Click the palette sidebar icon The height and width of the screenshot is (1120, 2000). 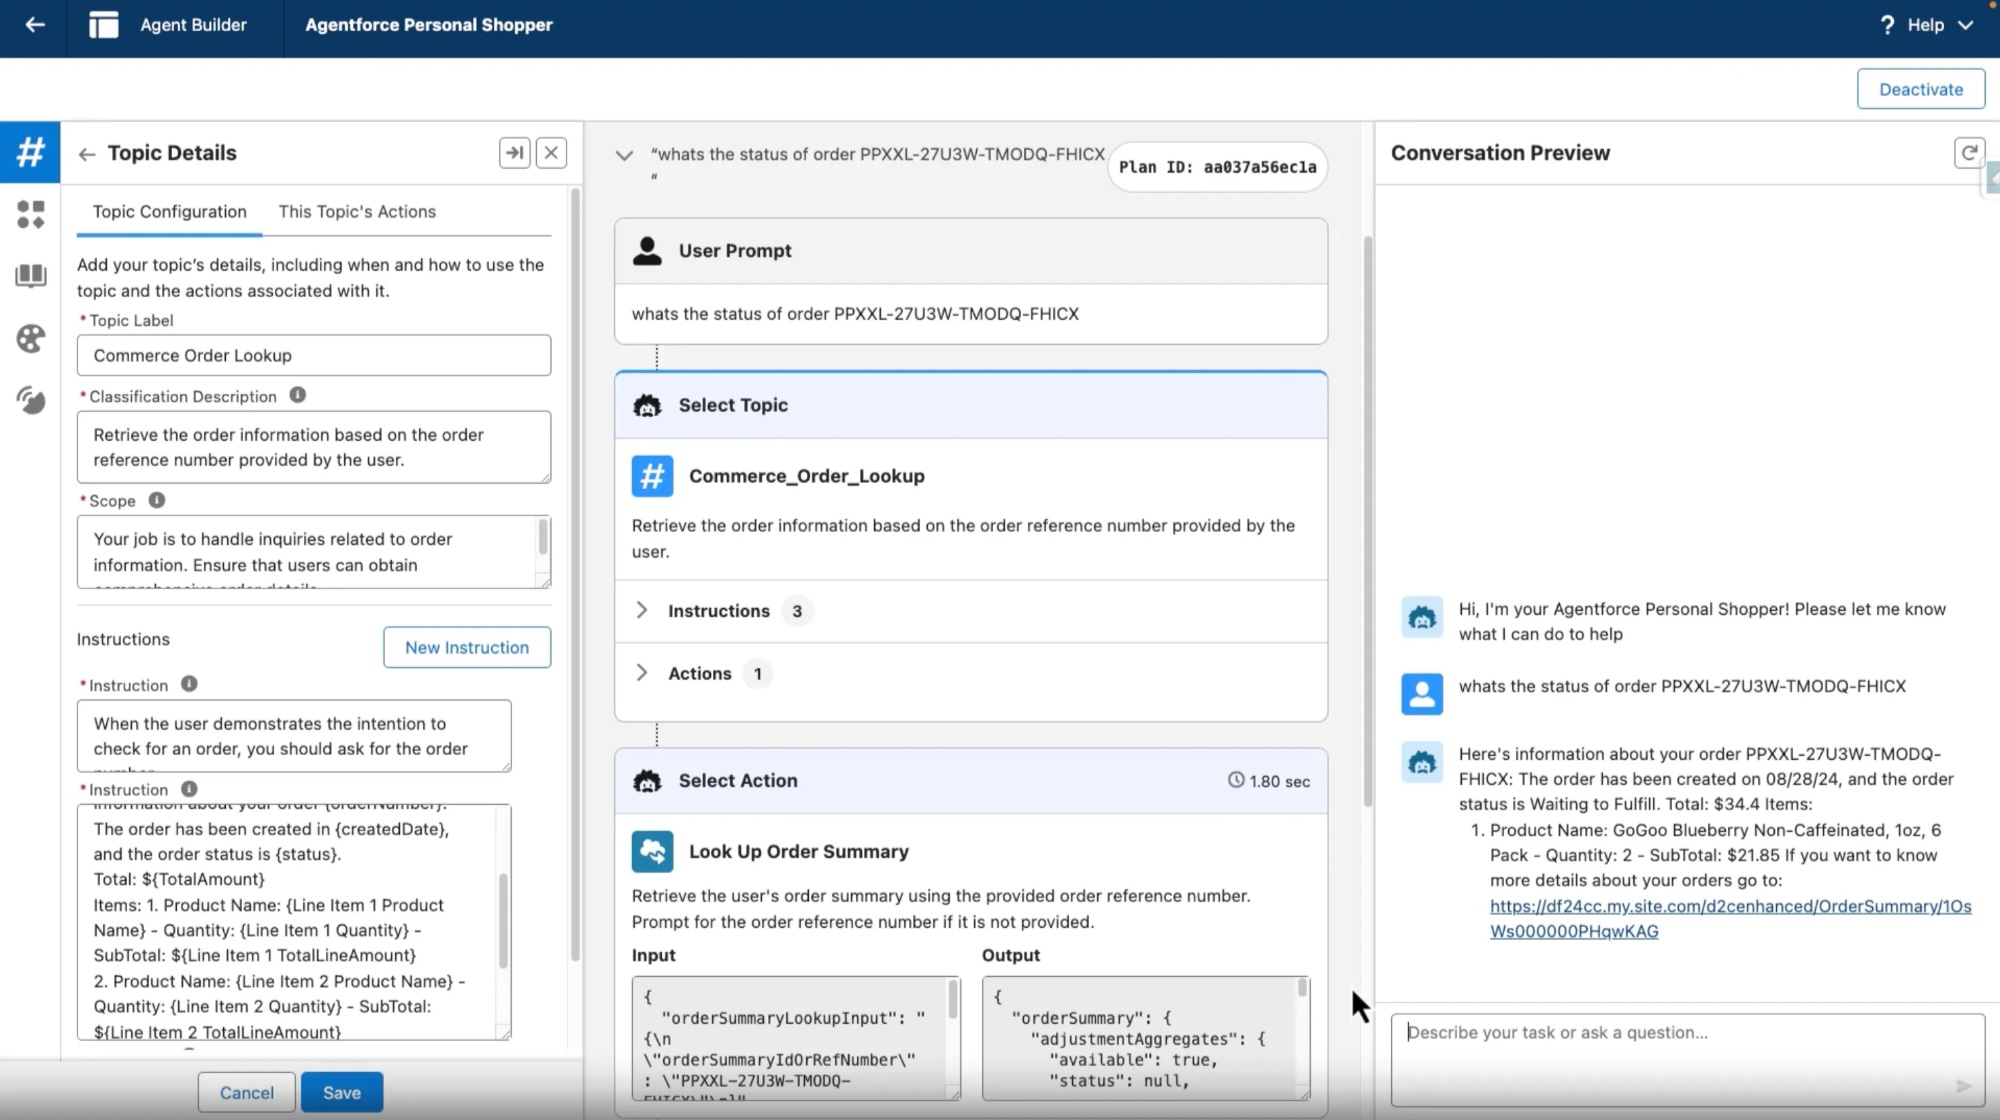[x=30, y=339]
